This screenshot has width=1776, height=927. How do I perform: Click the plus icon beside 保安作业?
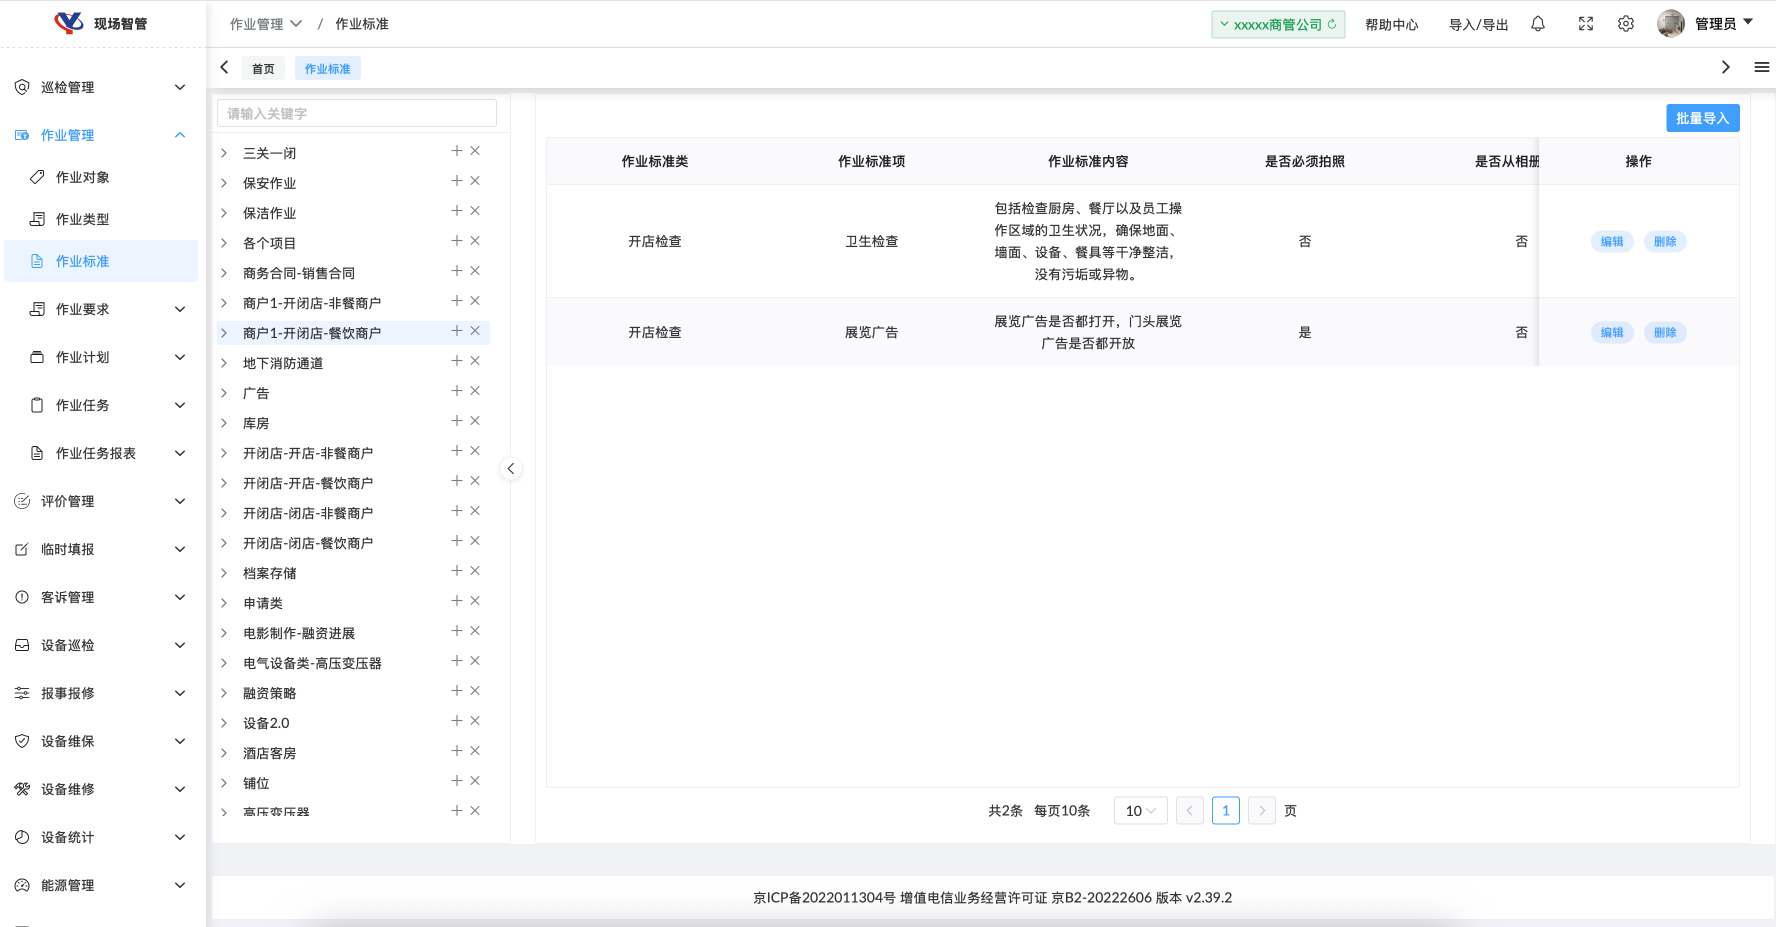click(456, 181)
